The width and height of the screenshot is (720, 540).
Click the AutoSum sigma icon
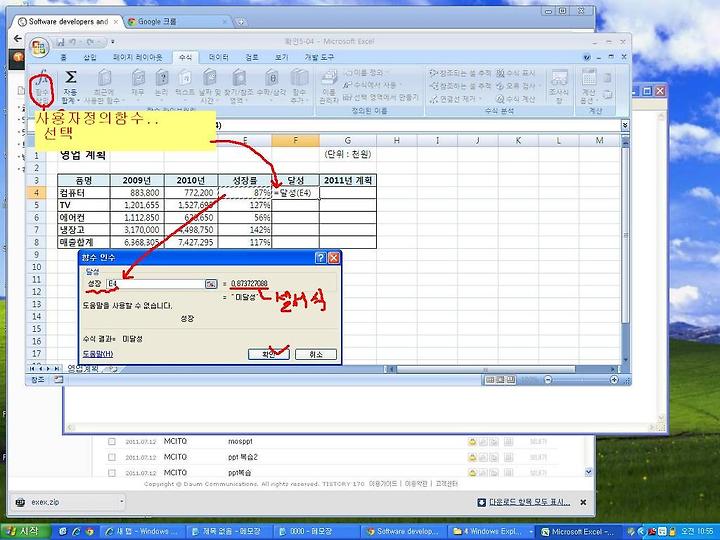(x=70, y=77)
